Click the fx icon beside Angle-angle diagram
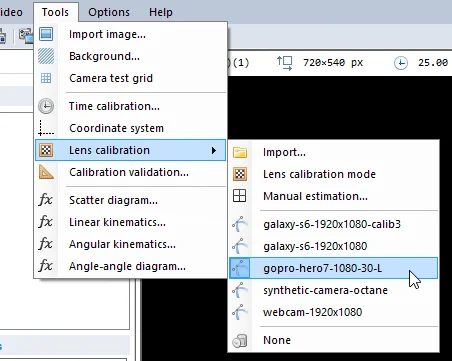This screenshot has width=452, height=361. pyautogui.click(x=46, y=266)
